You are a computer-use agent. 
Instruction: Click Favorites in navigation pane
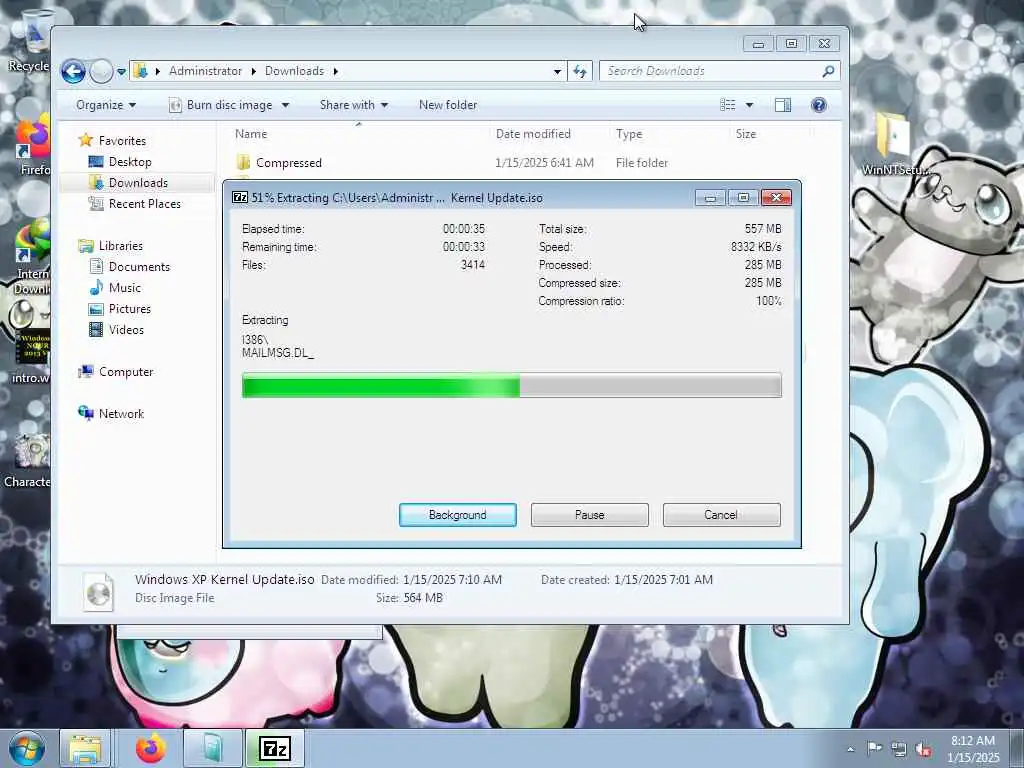[x=122, y=140]
